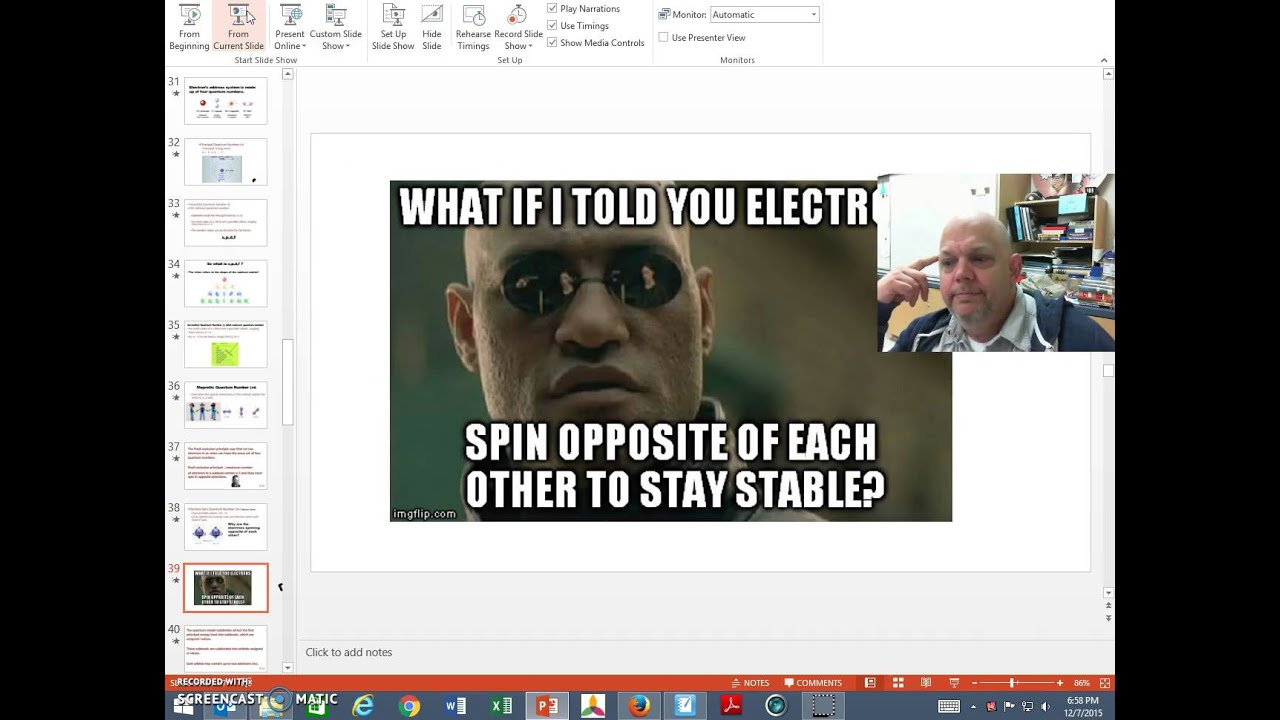Viewport: 1280px width, 720px height.
Task: Click the thumbnail pane scroll-down arrow
Action: (288, 667)
